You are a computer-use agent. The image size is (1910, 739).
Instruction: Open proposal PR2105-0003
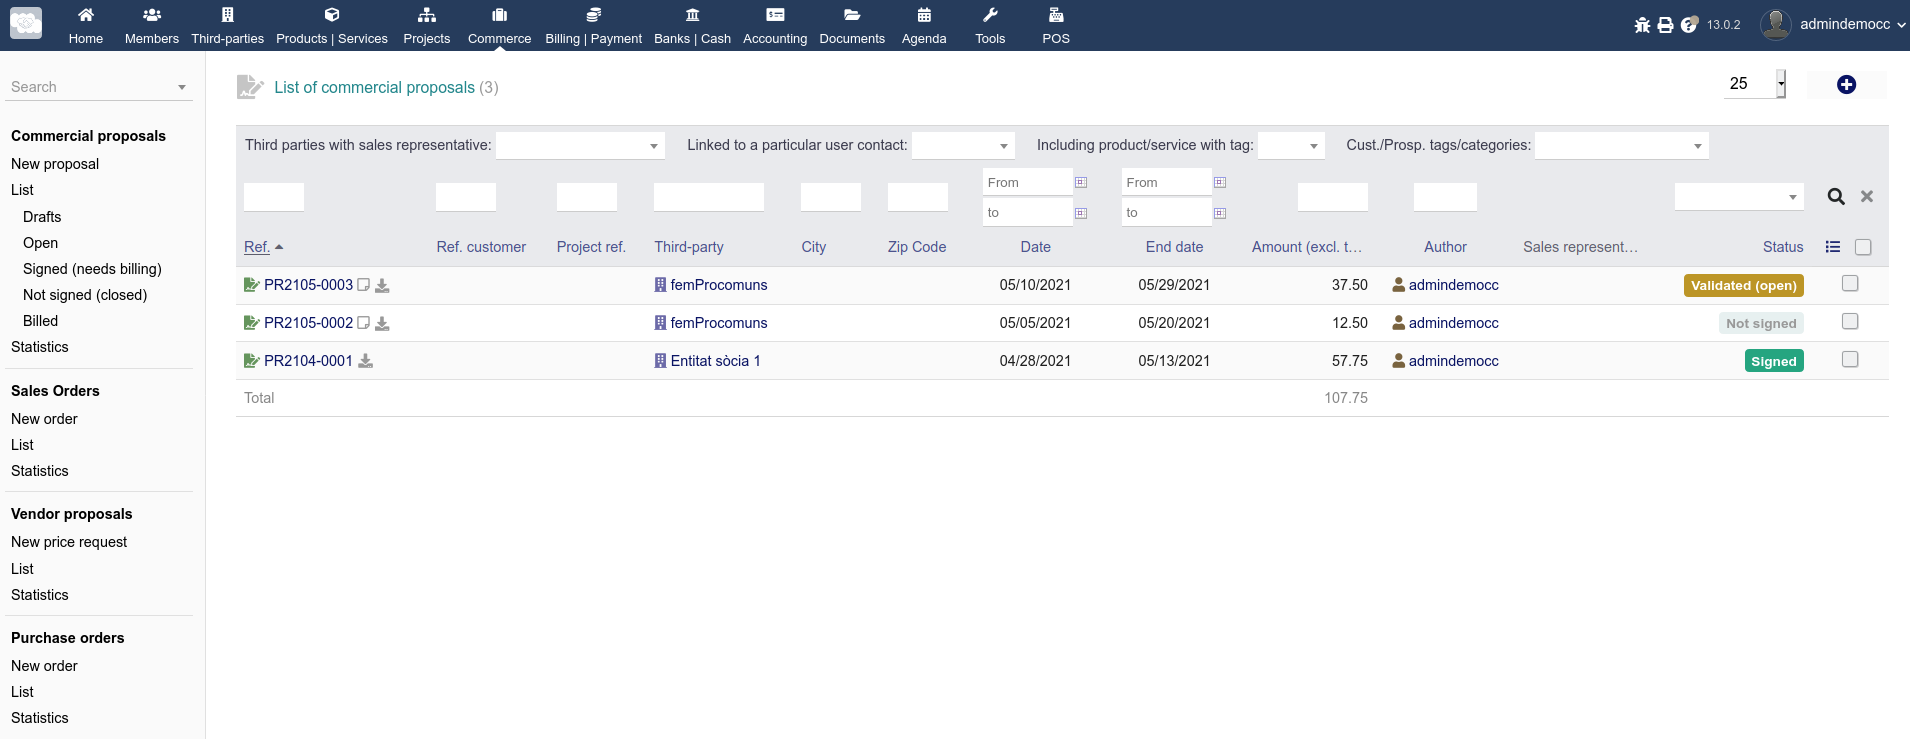click(x=308, y=285)
